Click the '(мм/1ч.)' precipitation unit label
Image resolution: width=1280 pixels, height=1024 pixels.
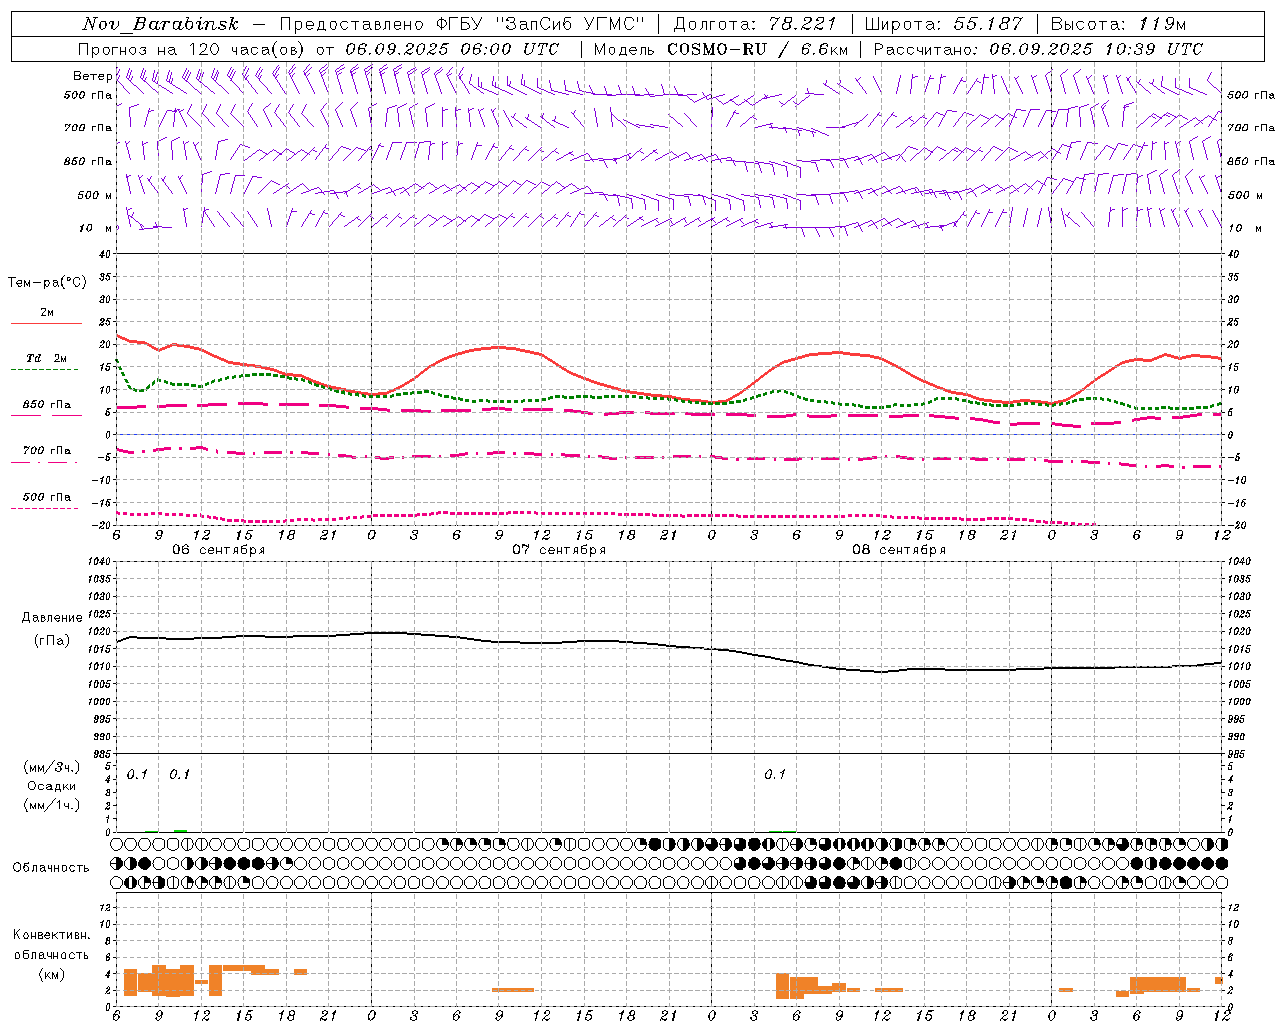pyautogui.click(x=52, y=805)
